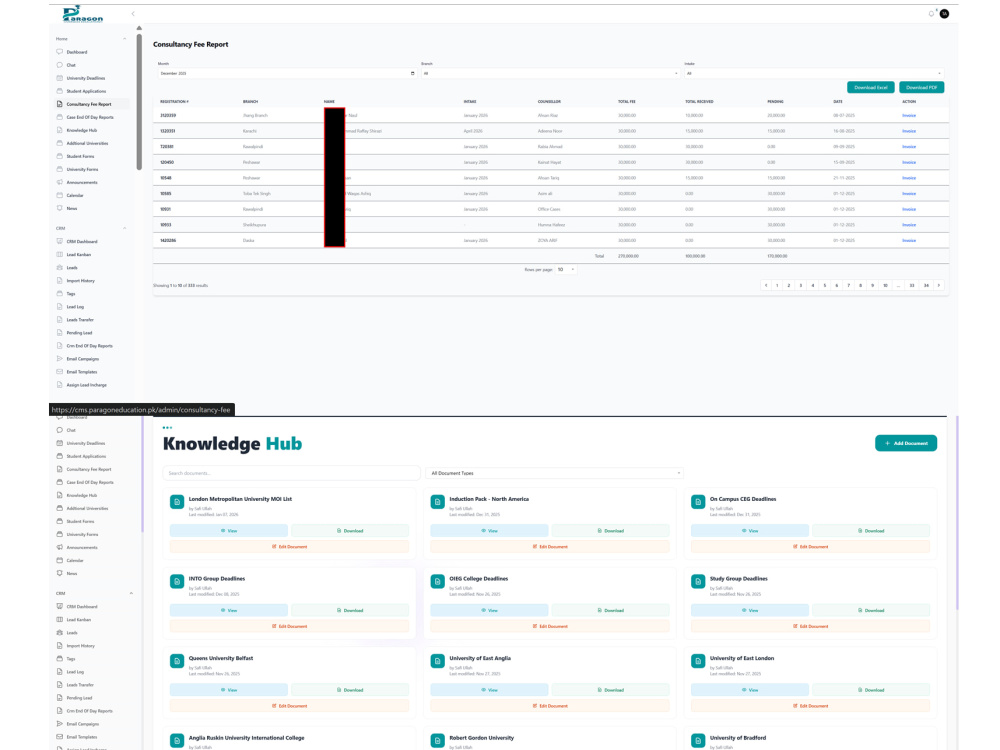The width and height of the screenshot is (1000, 750).
Task: Click counsellor name 'Adeena Noor'
Action: click(550, 131)
